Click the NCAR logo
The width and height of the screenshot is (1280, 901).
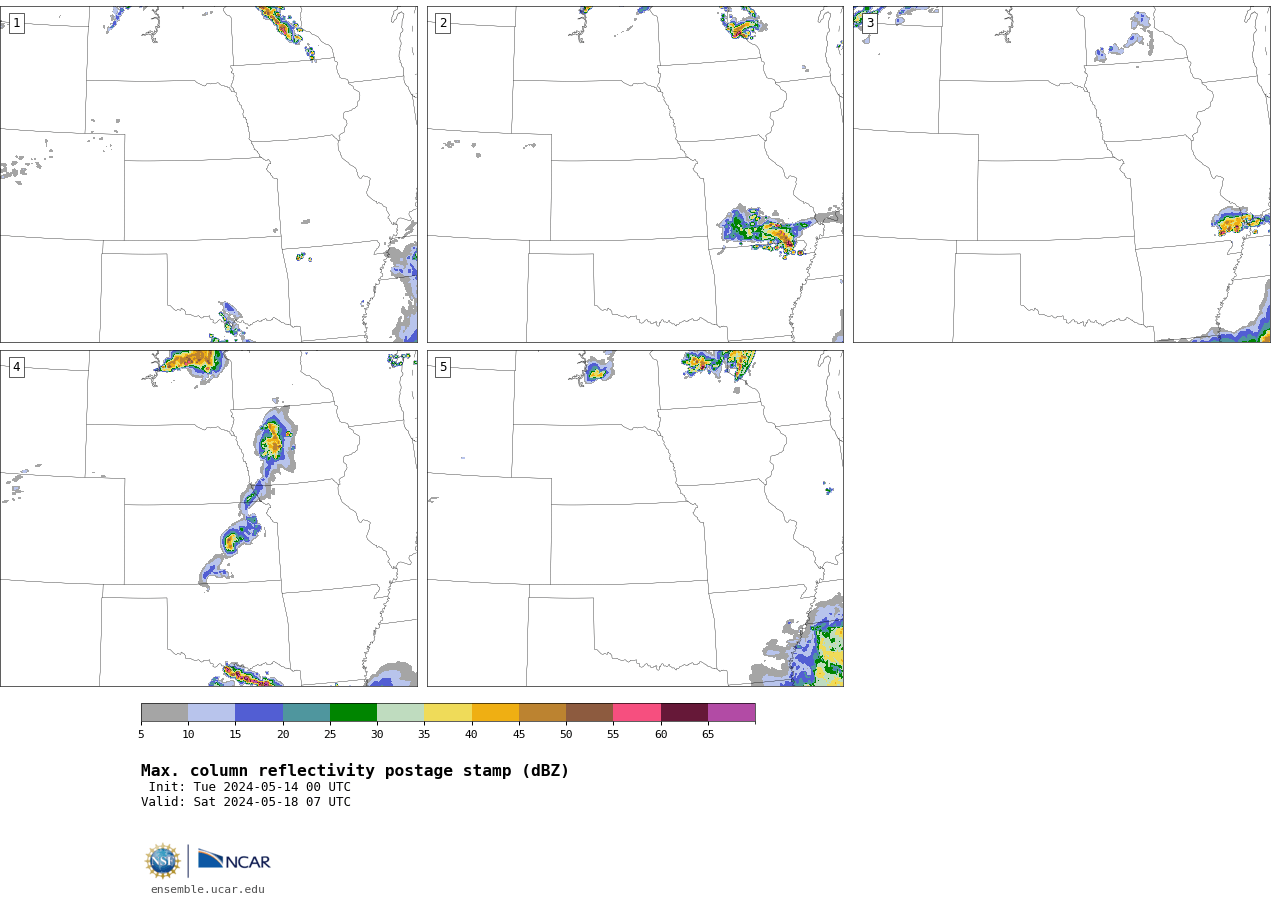[234, 861]
